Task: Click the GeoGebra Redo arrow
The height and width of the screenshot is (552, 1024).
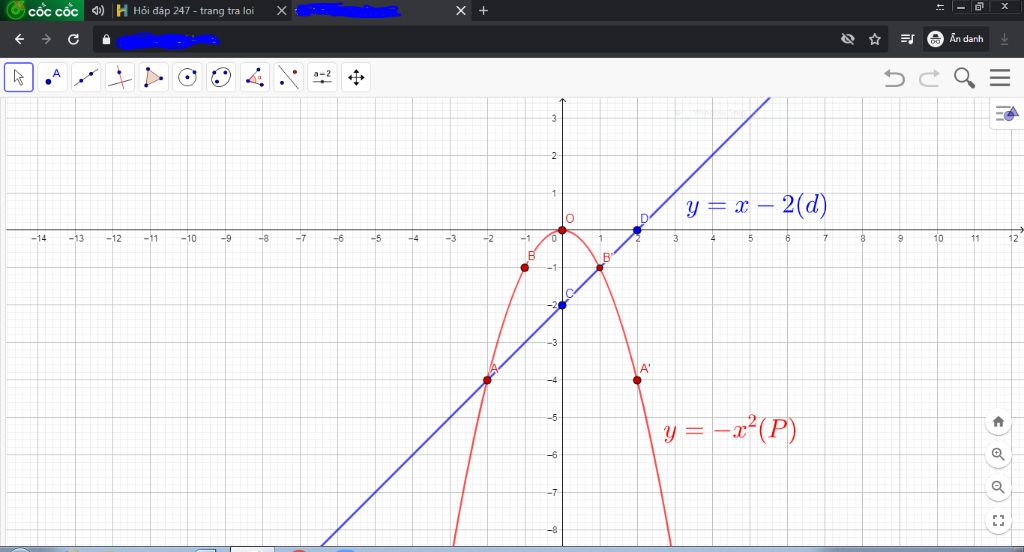Action: tap(929, 78)
